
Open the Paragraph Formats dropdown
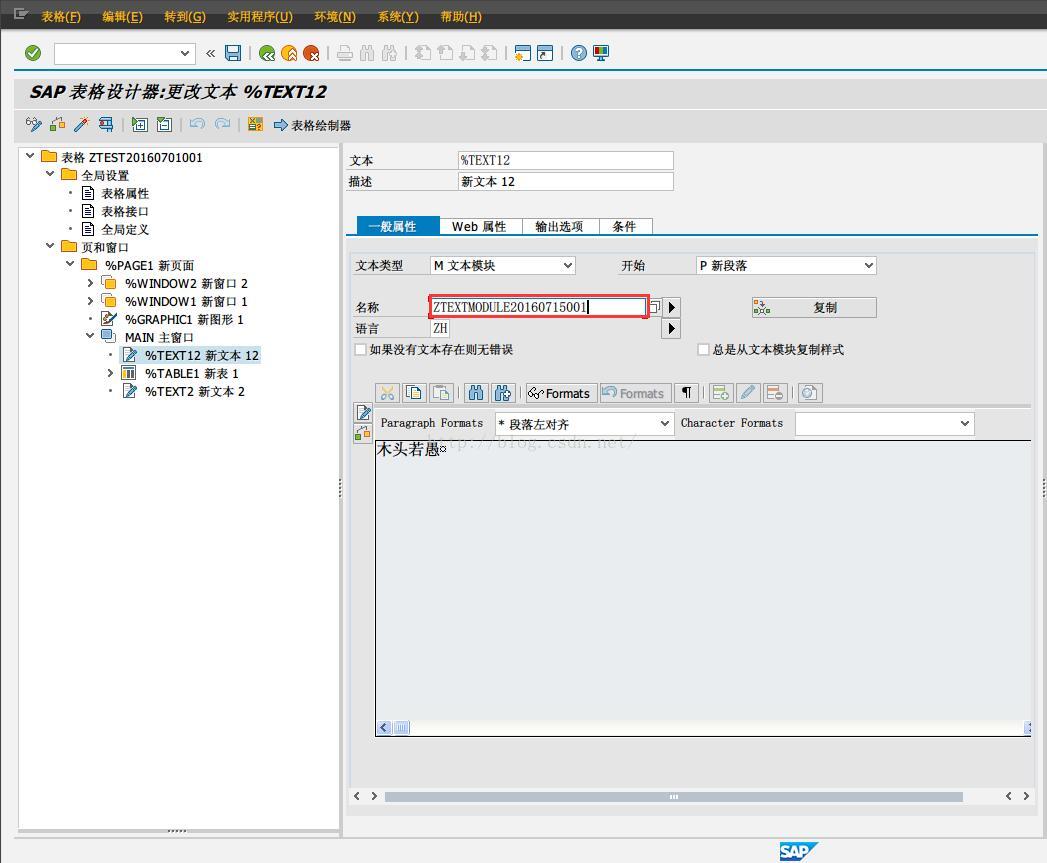pyautogui.click(x=664, y=423)
